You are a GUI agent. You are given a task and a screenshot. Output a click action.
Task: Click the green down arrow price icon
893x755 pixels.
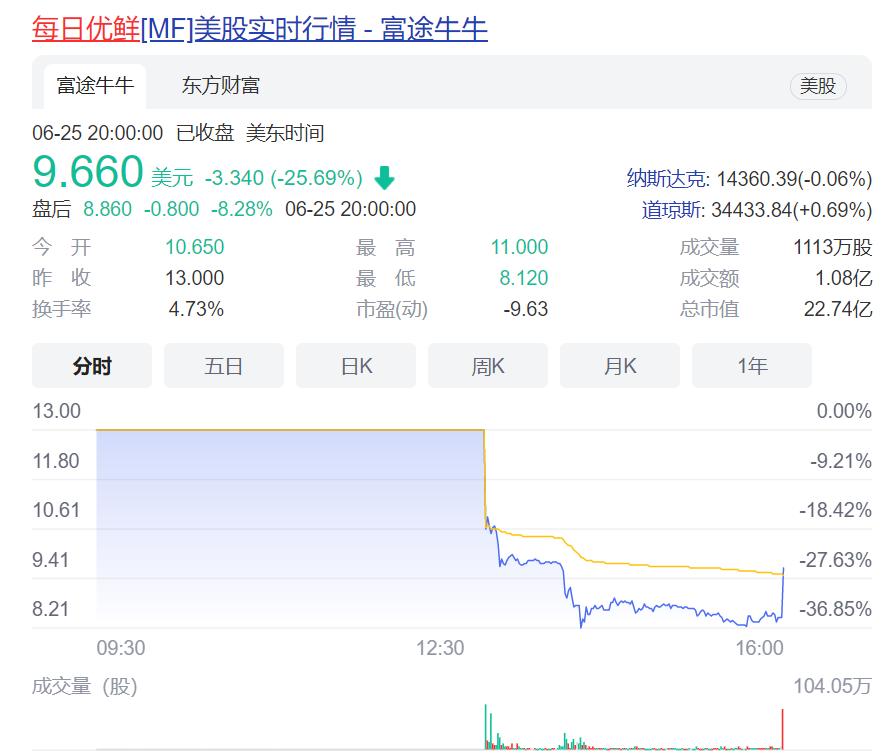pos(384,178)
